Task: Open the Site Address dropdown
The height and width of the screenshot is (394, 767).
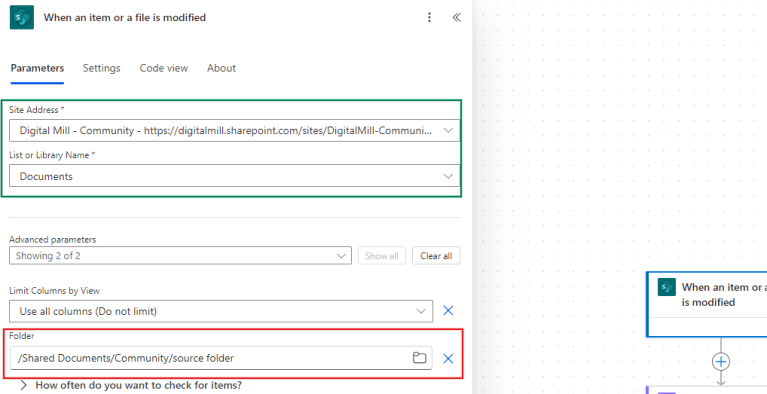Action: (x=235, y=131)
